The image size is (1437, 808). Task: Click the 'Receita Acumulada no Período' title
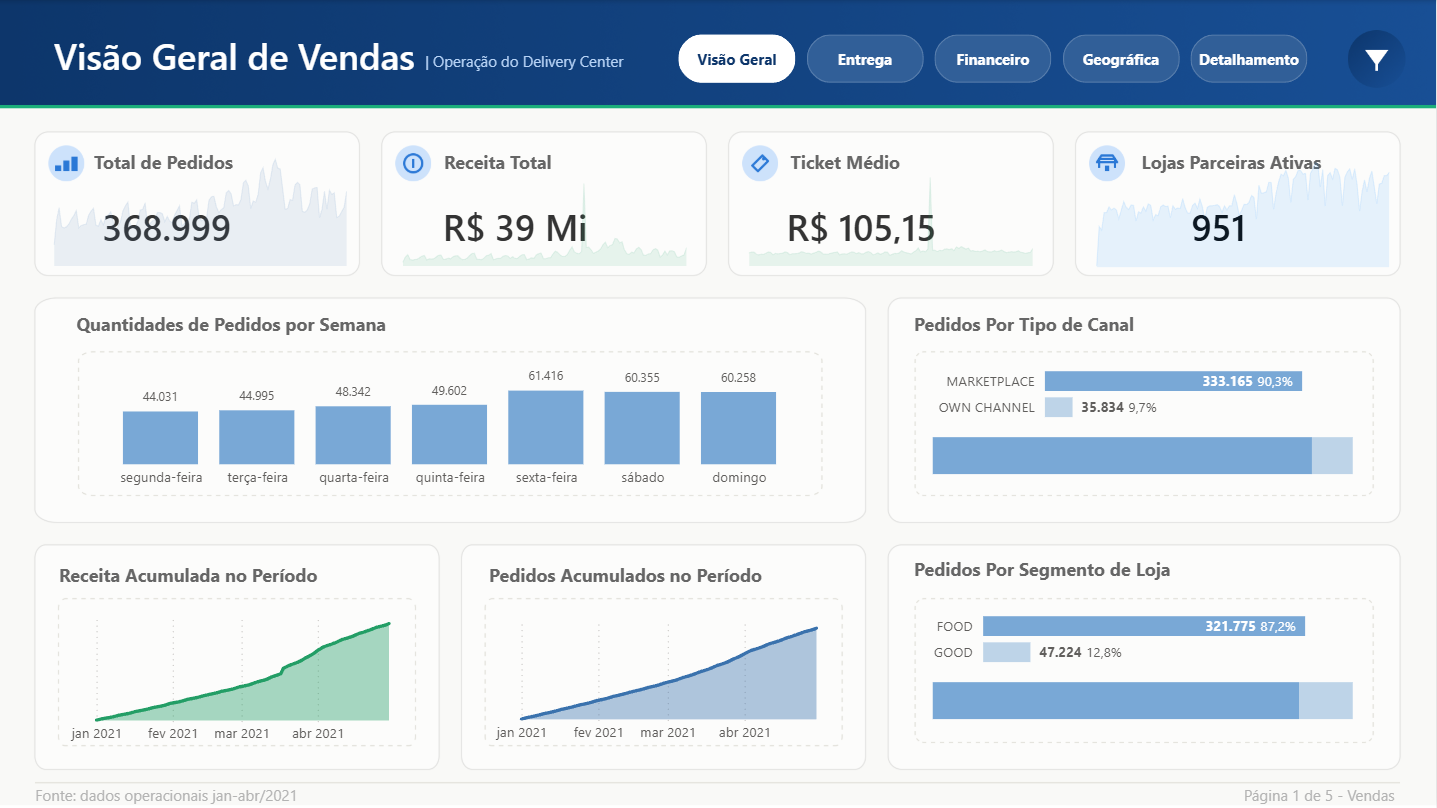(189, 575)
